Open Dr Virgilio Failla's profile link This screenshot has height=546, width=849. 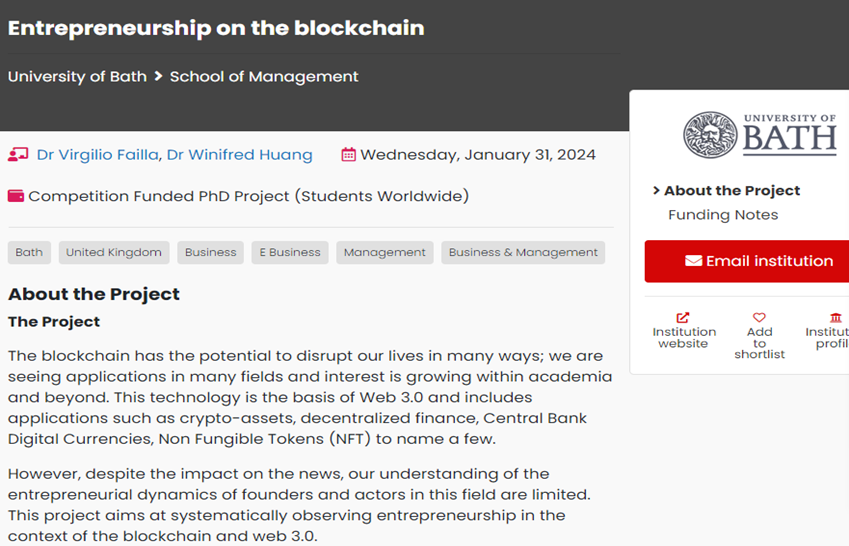point(98,155)
